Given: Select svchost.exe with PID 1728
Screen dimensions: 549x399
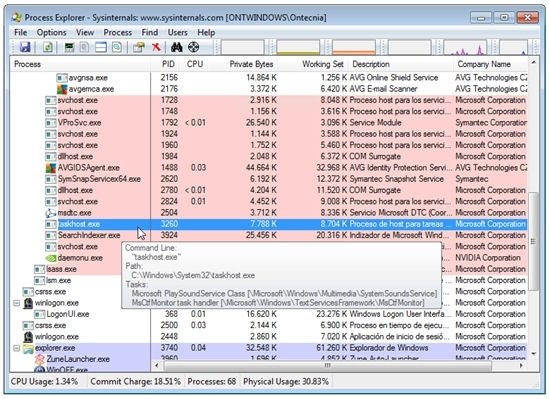Looking at the screenshot, I should click(78, 100).
